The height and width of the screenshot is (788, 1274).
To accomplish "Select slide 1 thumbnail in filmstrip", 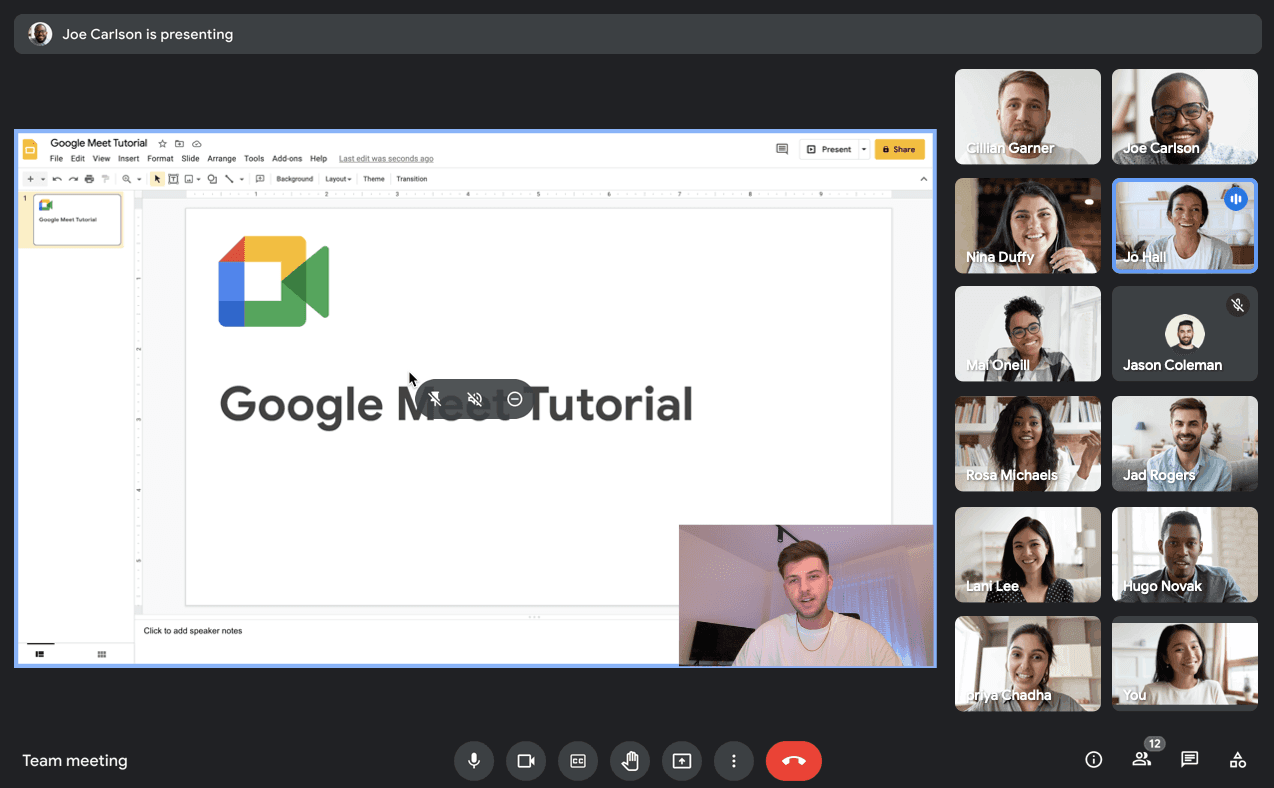I will [77, 219].
